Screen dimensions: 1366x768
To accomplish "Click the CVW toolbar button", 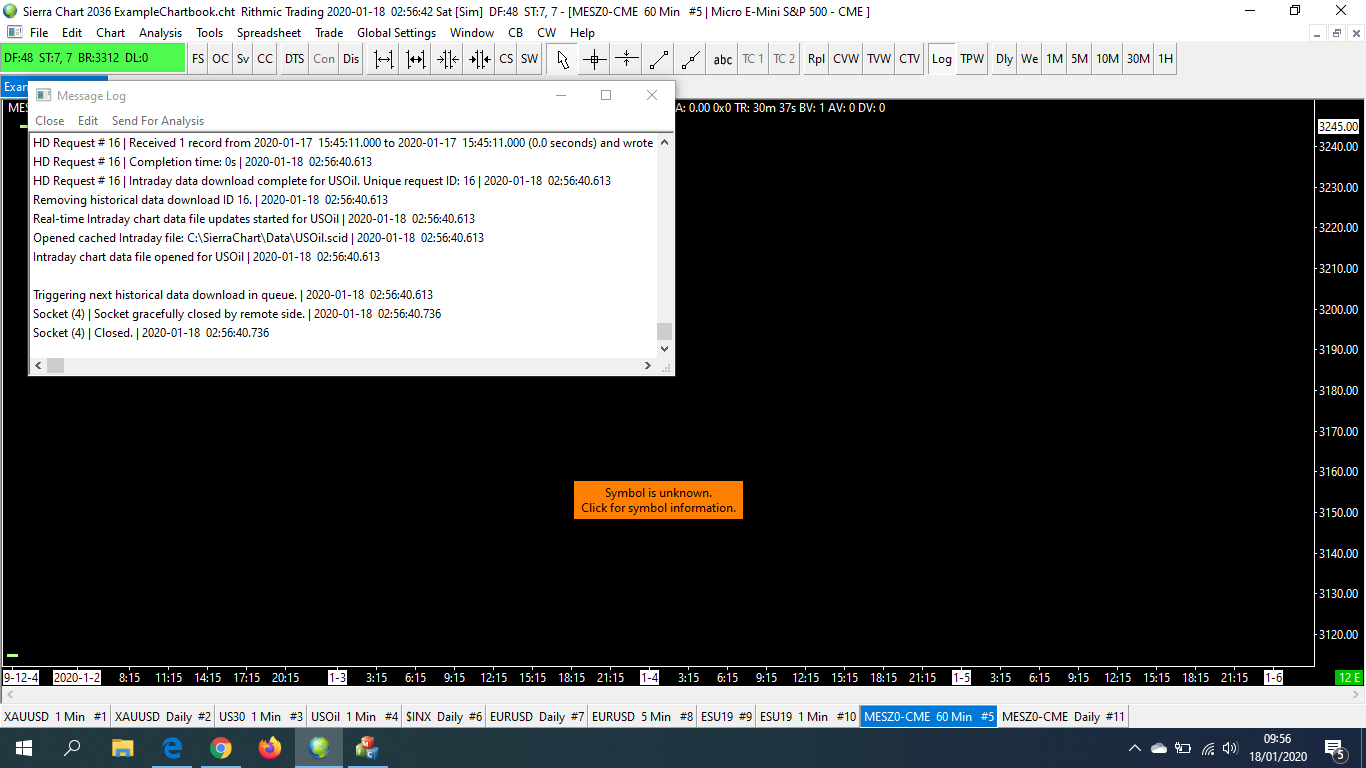I will pos(846,59).
